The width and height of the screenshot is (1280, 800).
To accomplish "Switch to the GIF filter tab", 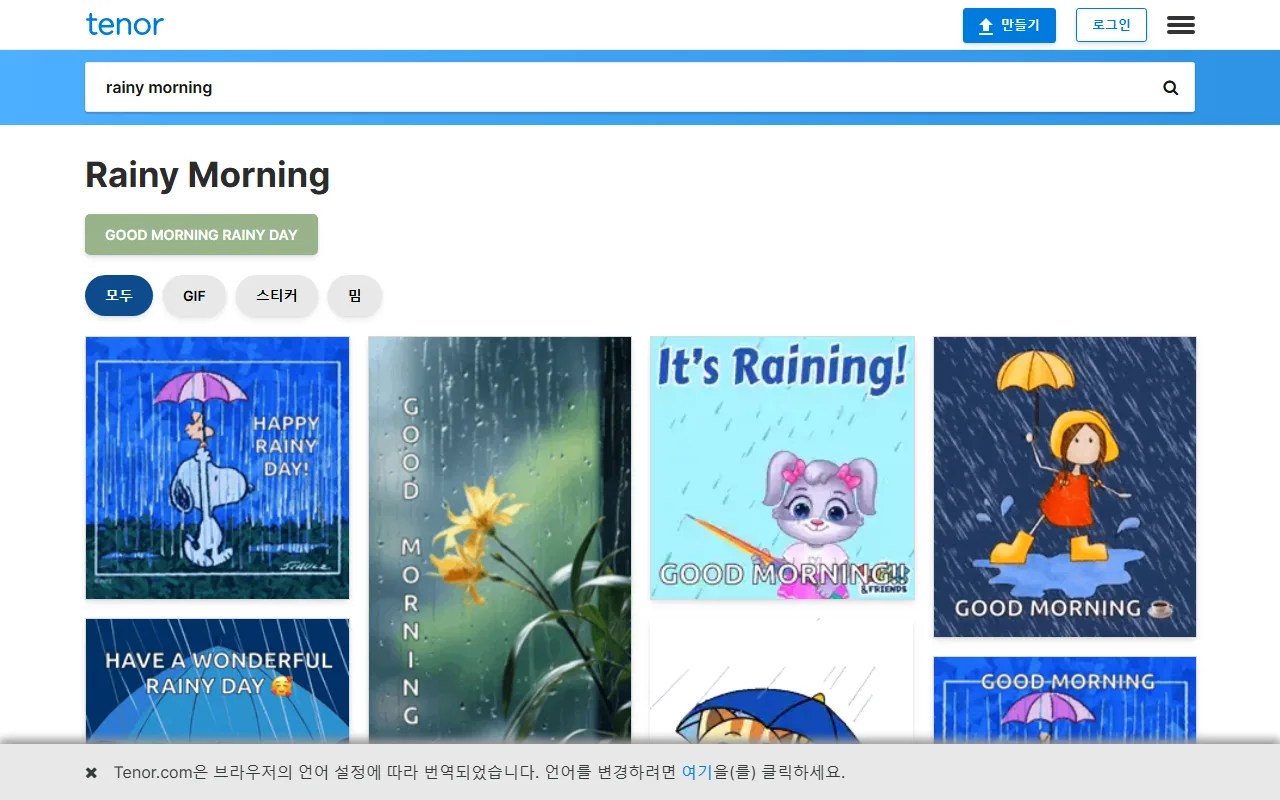I will [194, 296].
